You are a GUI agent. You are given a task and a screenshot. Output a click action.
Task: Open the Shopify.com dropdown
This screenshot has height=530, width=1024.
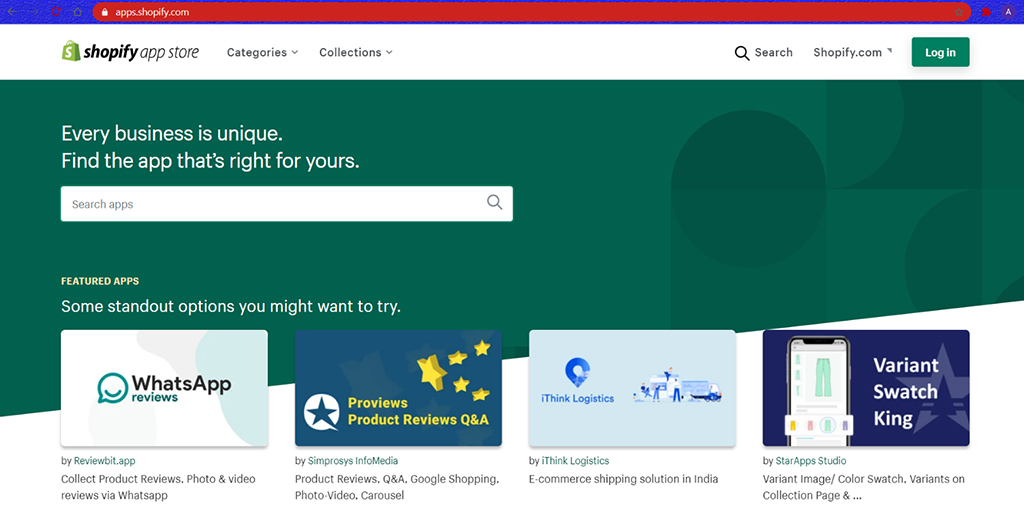coord(852,52)
